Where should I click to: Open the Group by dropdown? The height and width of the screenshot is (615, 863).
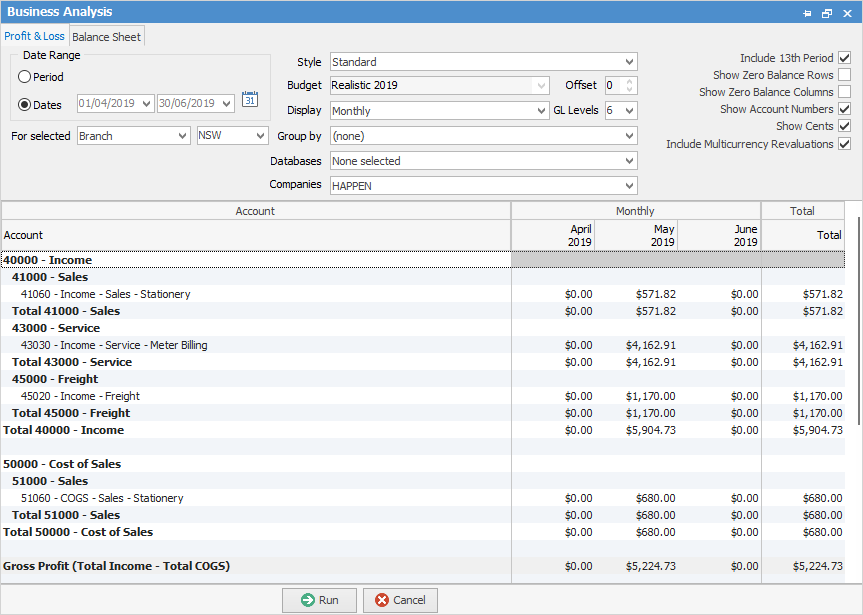click(x=628, y=136)
